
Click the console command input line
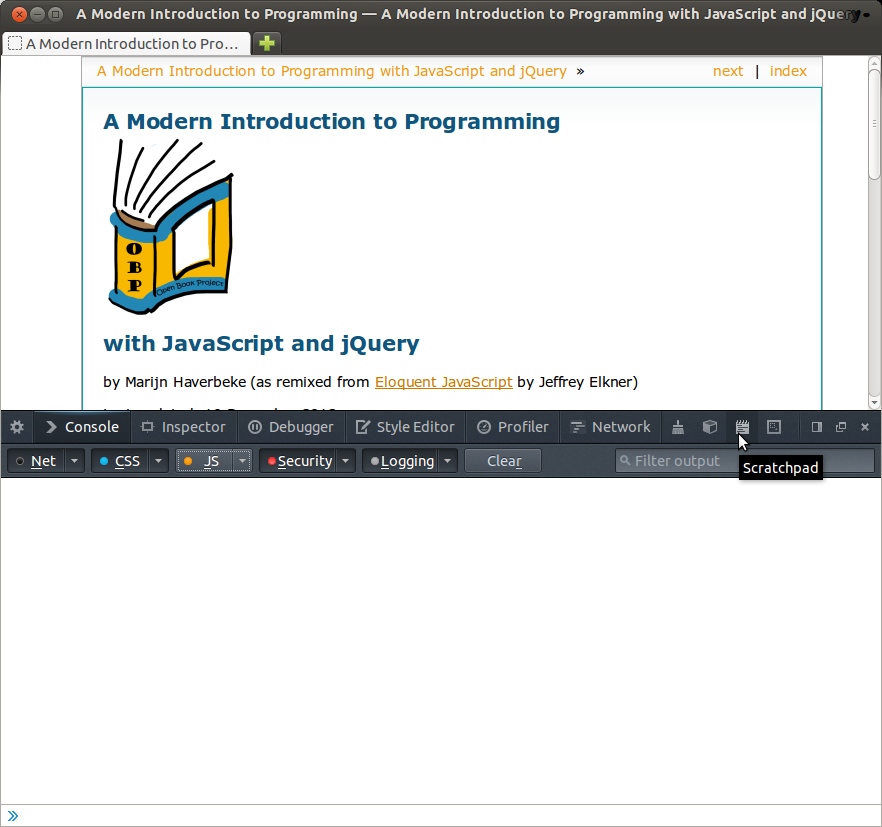441,816
